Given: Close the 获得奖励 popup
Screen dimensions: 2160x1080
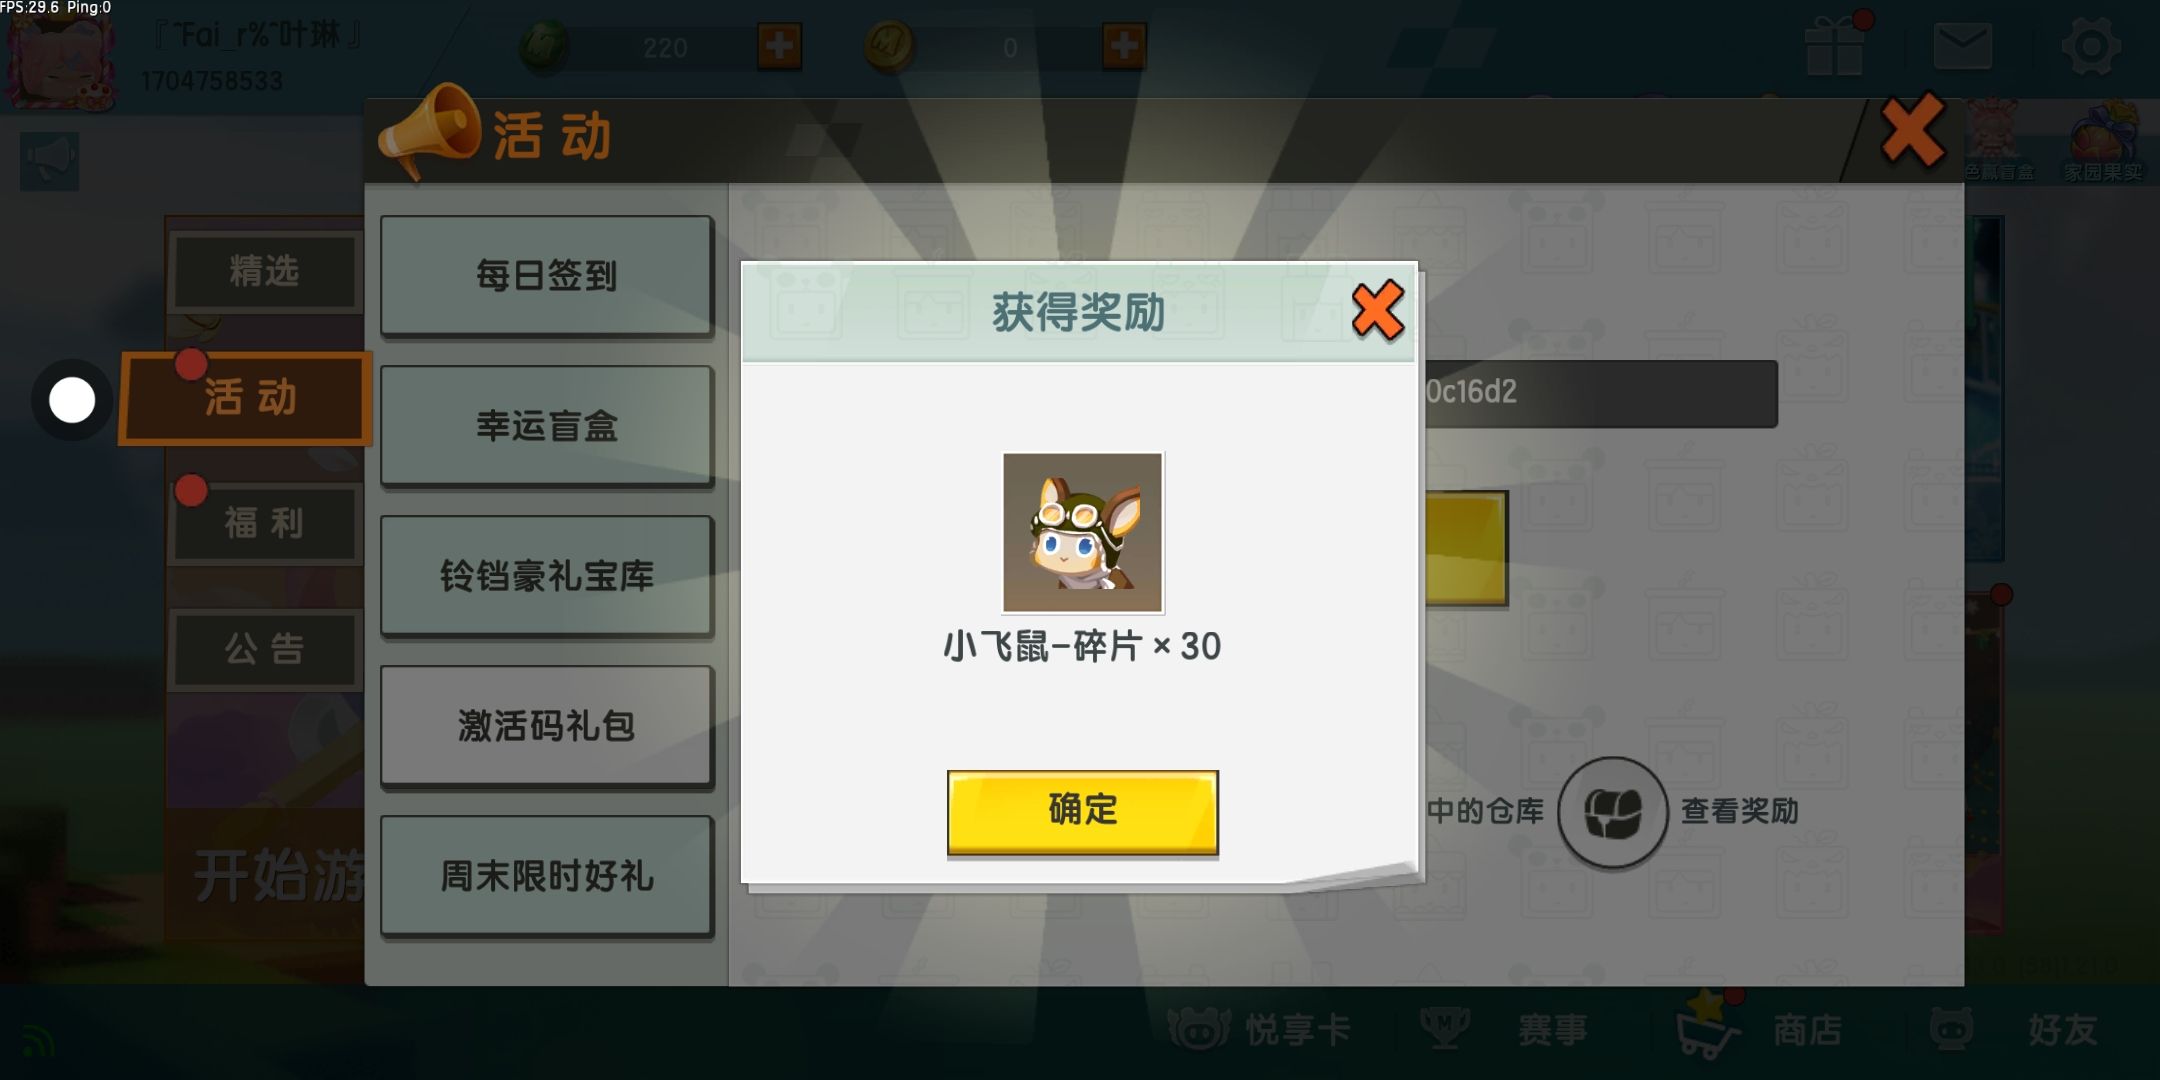Looking at the screenshot, I should pyautogui.click(x=1378, y=311).
